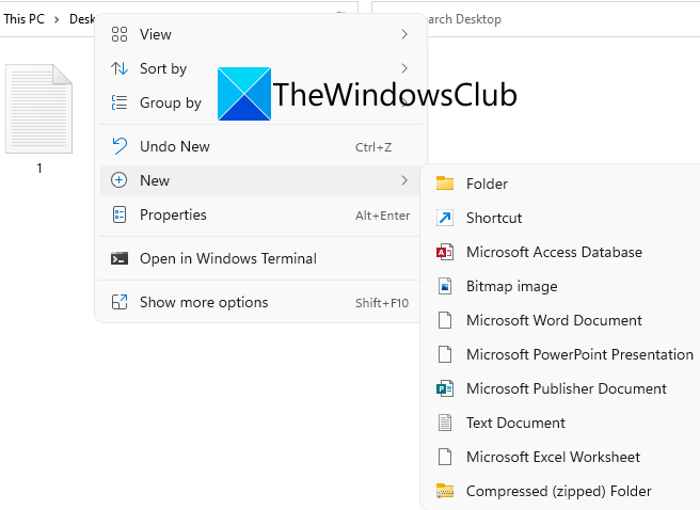
Task: Expand the Sort by submenu arrow
Action: [x=404, y=68]
